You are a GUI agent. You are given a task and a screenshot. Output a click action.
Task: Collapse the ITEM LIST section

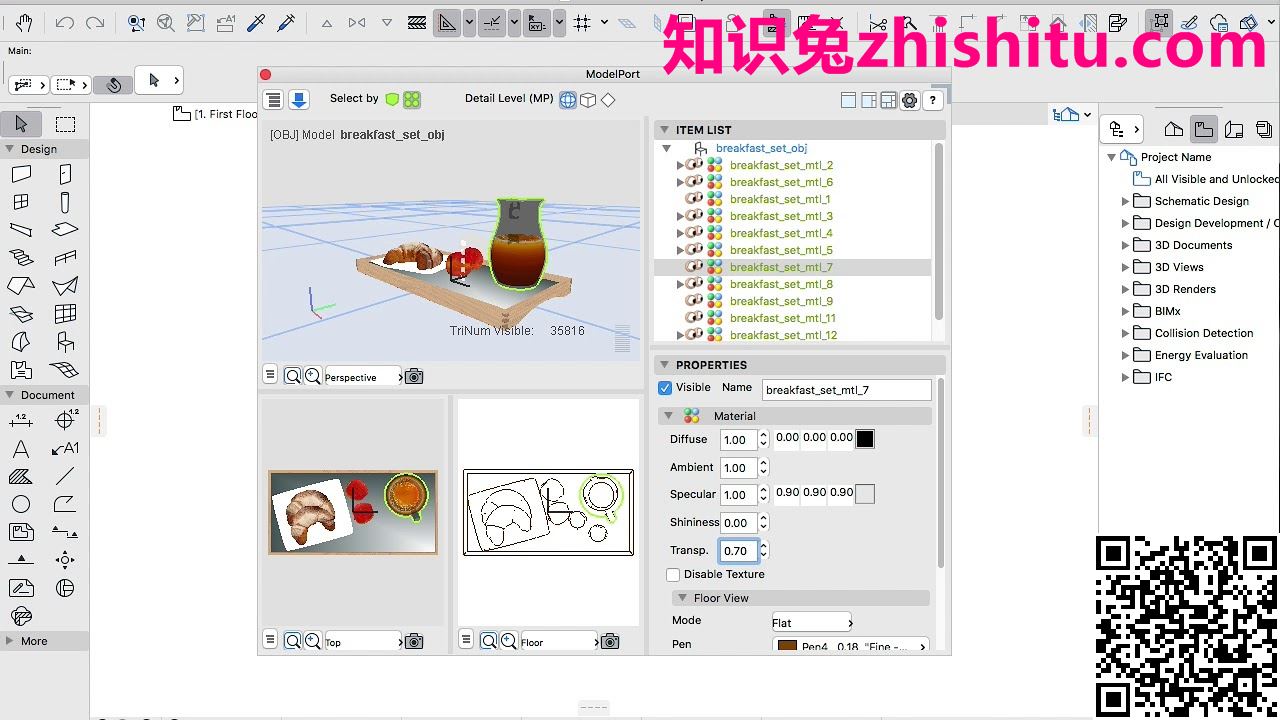pos(663,130)
